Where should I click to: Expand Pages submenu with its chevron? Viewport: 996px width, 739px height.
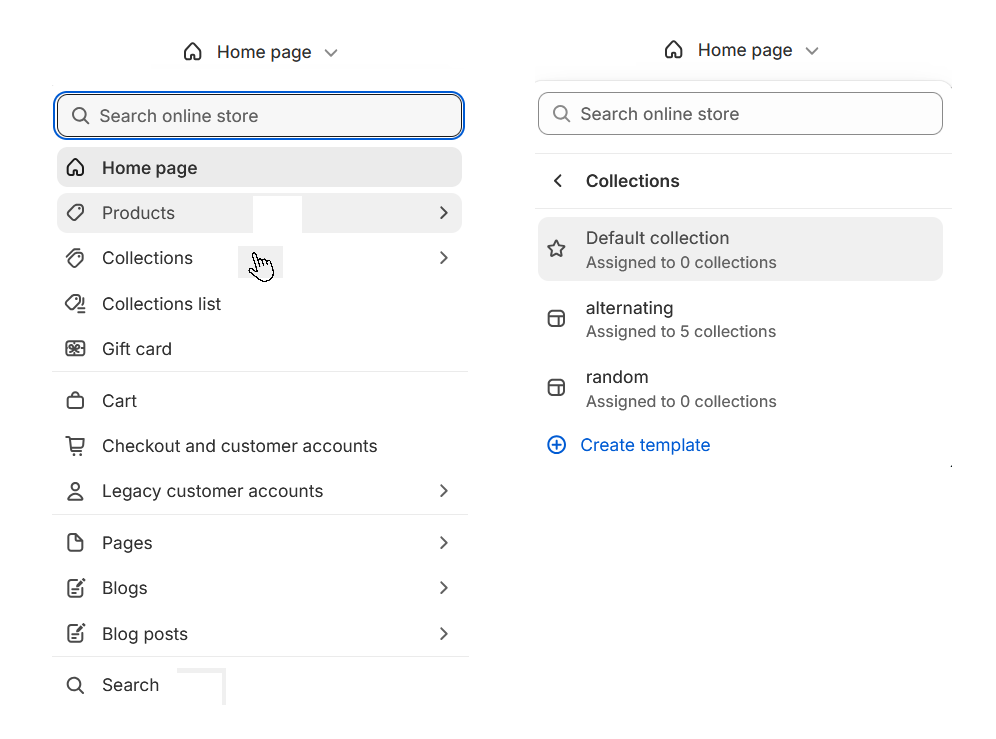(443, 543)
